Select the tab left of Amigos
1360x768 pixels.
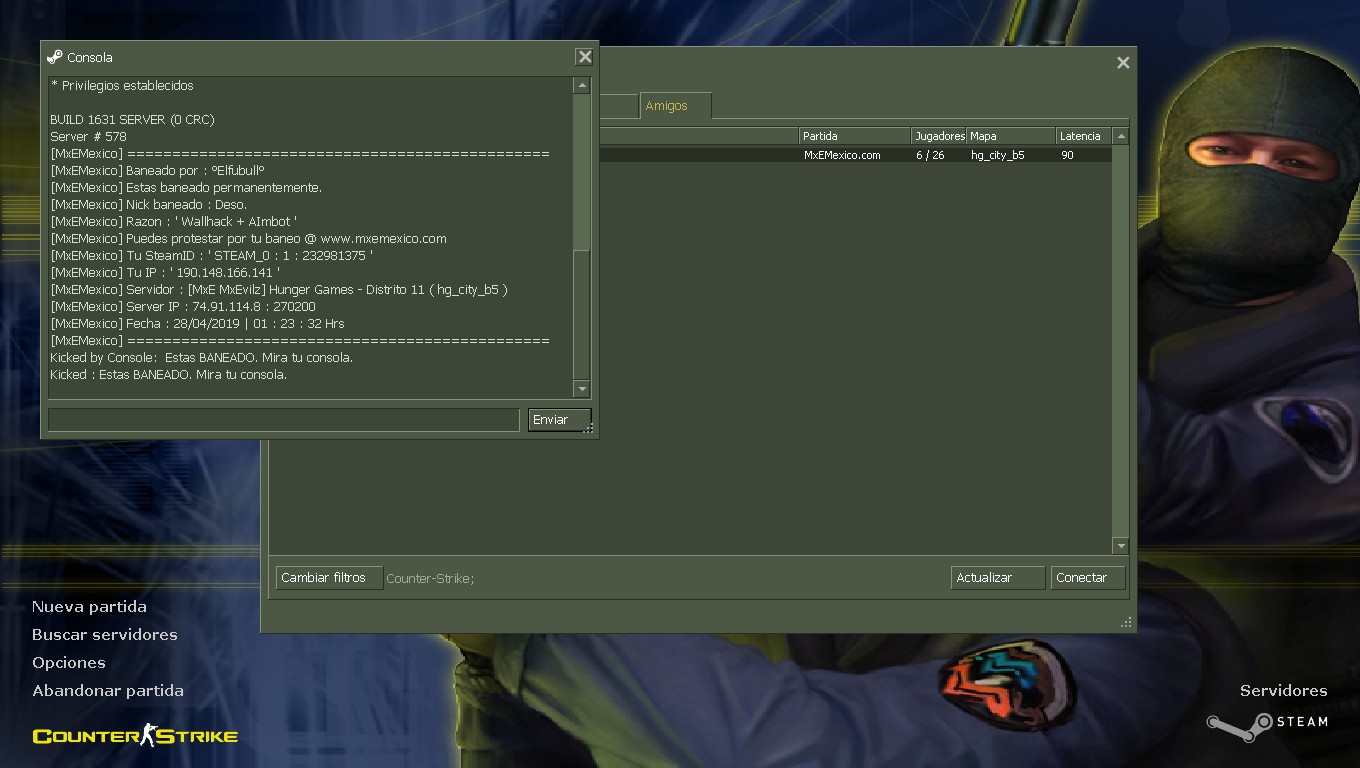point(617,106)
